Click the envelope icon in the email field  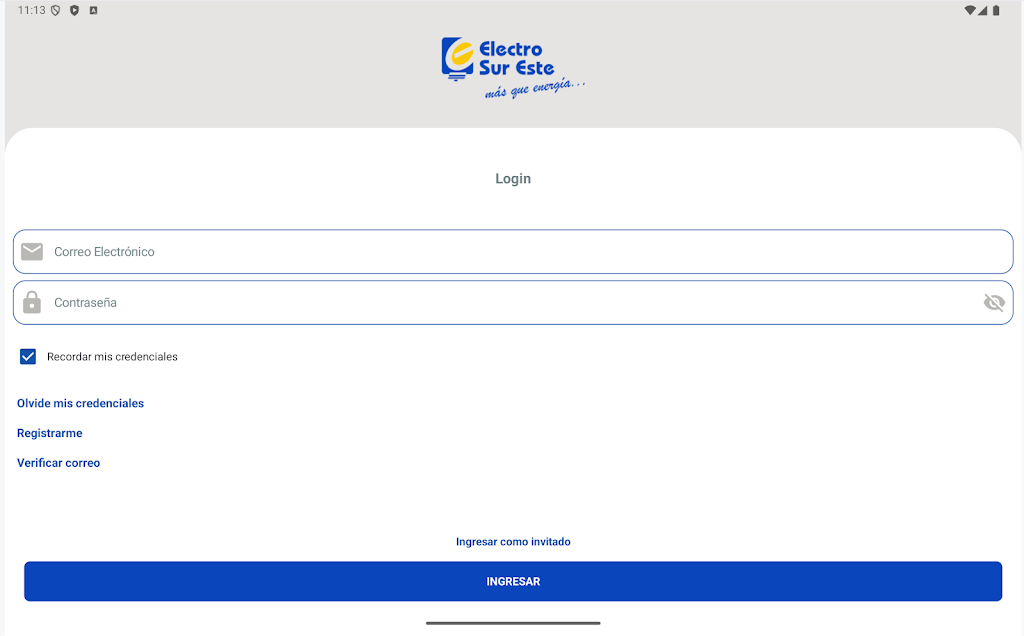point(32,252)
